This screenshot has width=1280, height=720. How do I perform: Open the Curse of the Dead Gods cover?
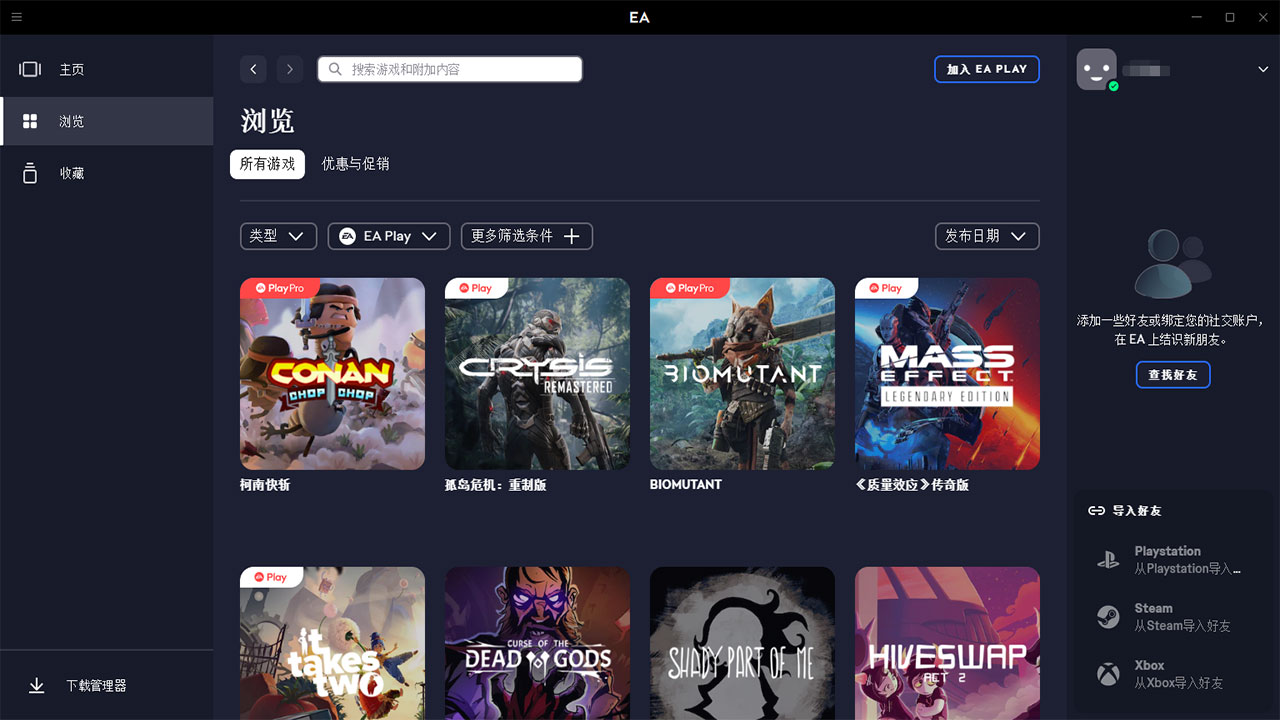click(537, 643)
